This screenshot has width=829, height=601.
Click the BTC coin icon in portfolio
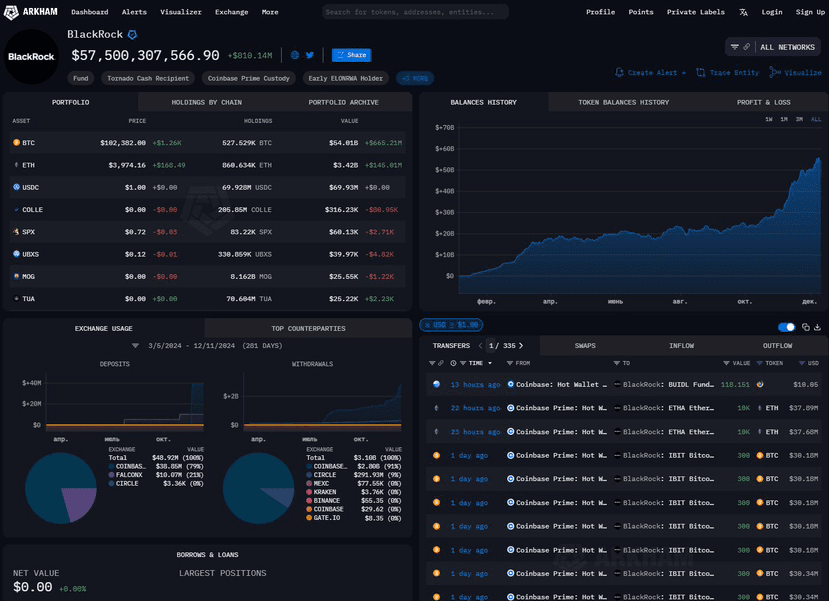click(16, 143)
